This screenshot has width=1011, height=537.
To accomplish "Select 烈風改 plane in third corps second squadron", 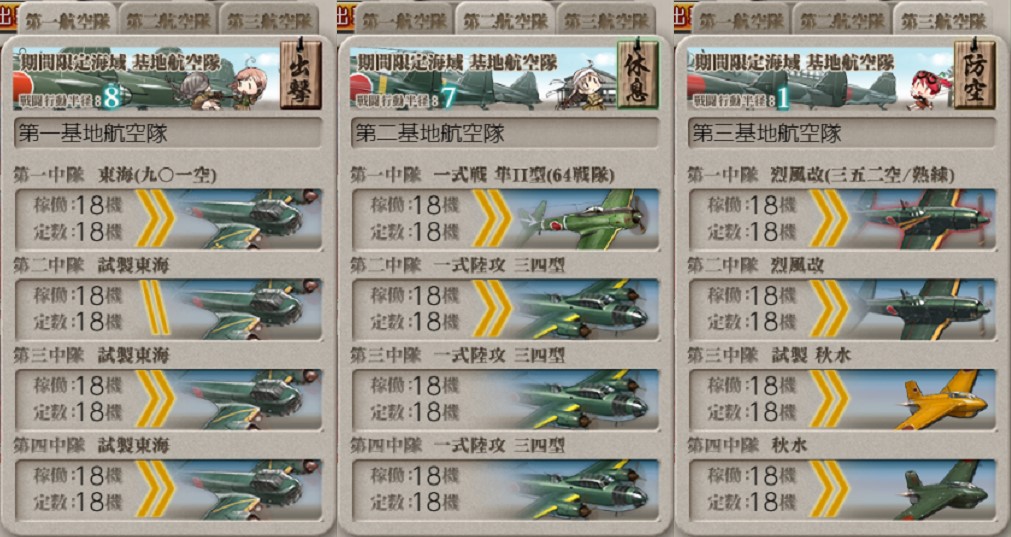I will click(x=842, y=309).
